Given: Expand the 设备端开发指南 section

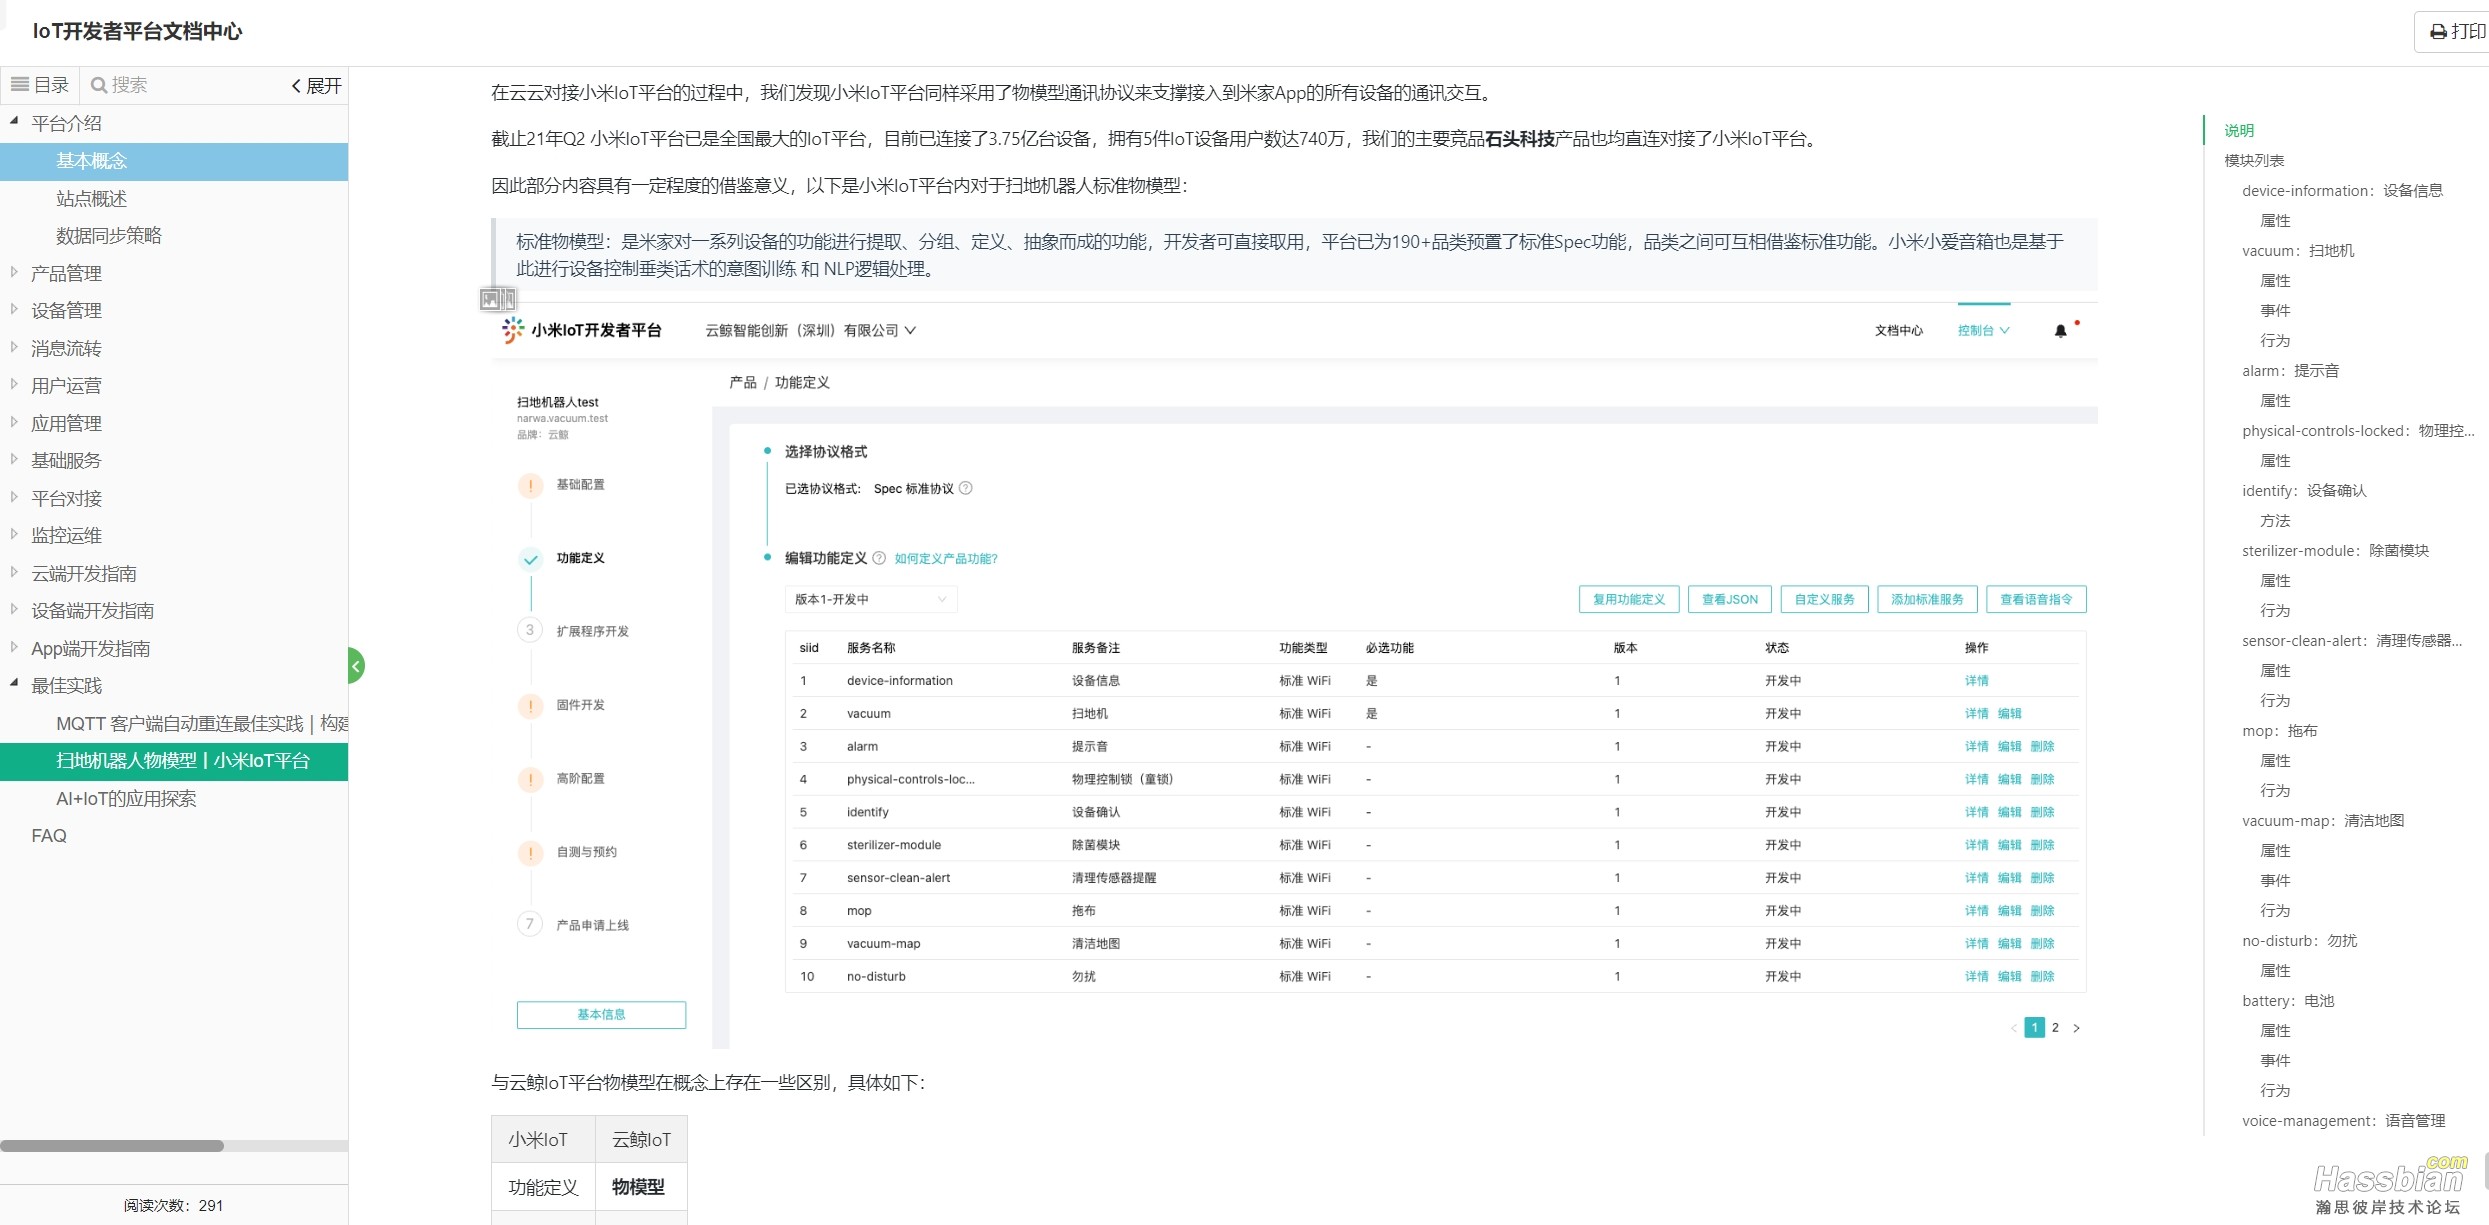Looking at the screenshot, I should (x=14, y=610).
